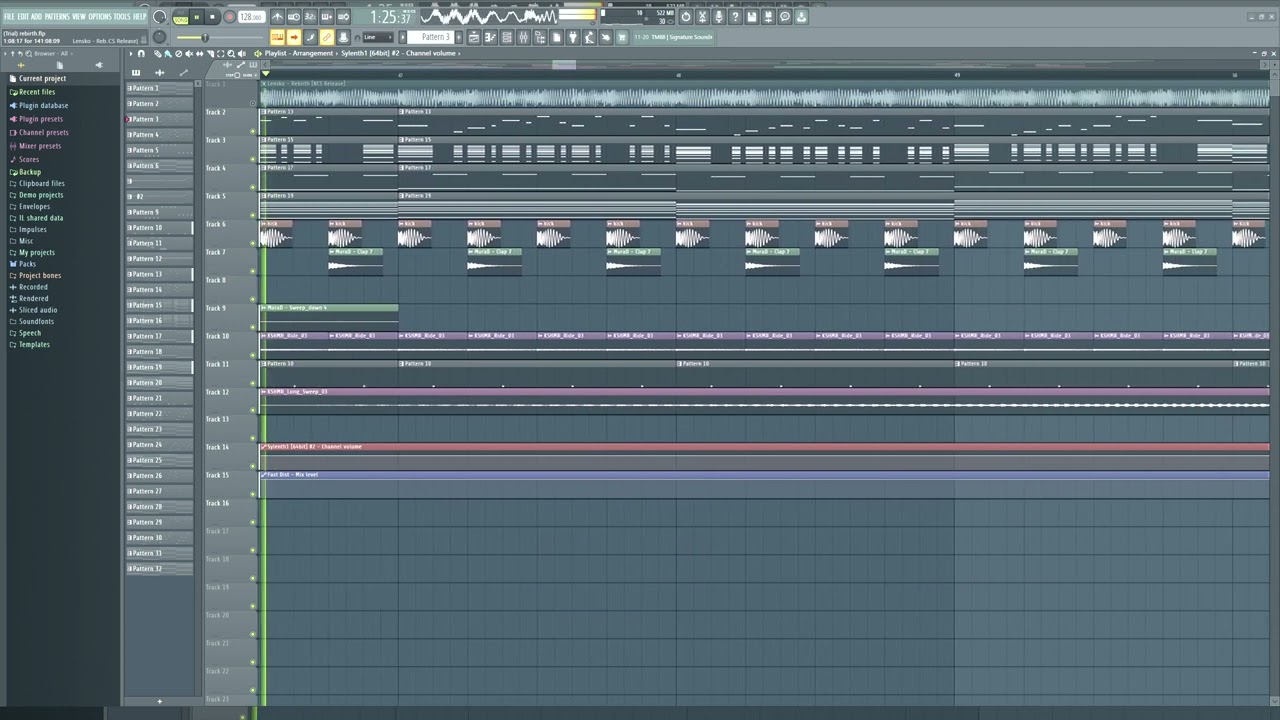
Task: Click the Play/Pause transport button
Action: (x=197, y=17)
